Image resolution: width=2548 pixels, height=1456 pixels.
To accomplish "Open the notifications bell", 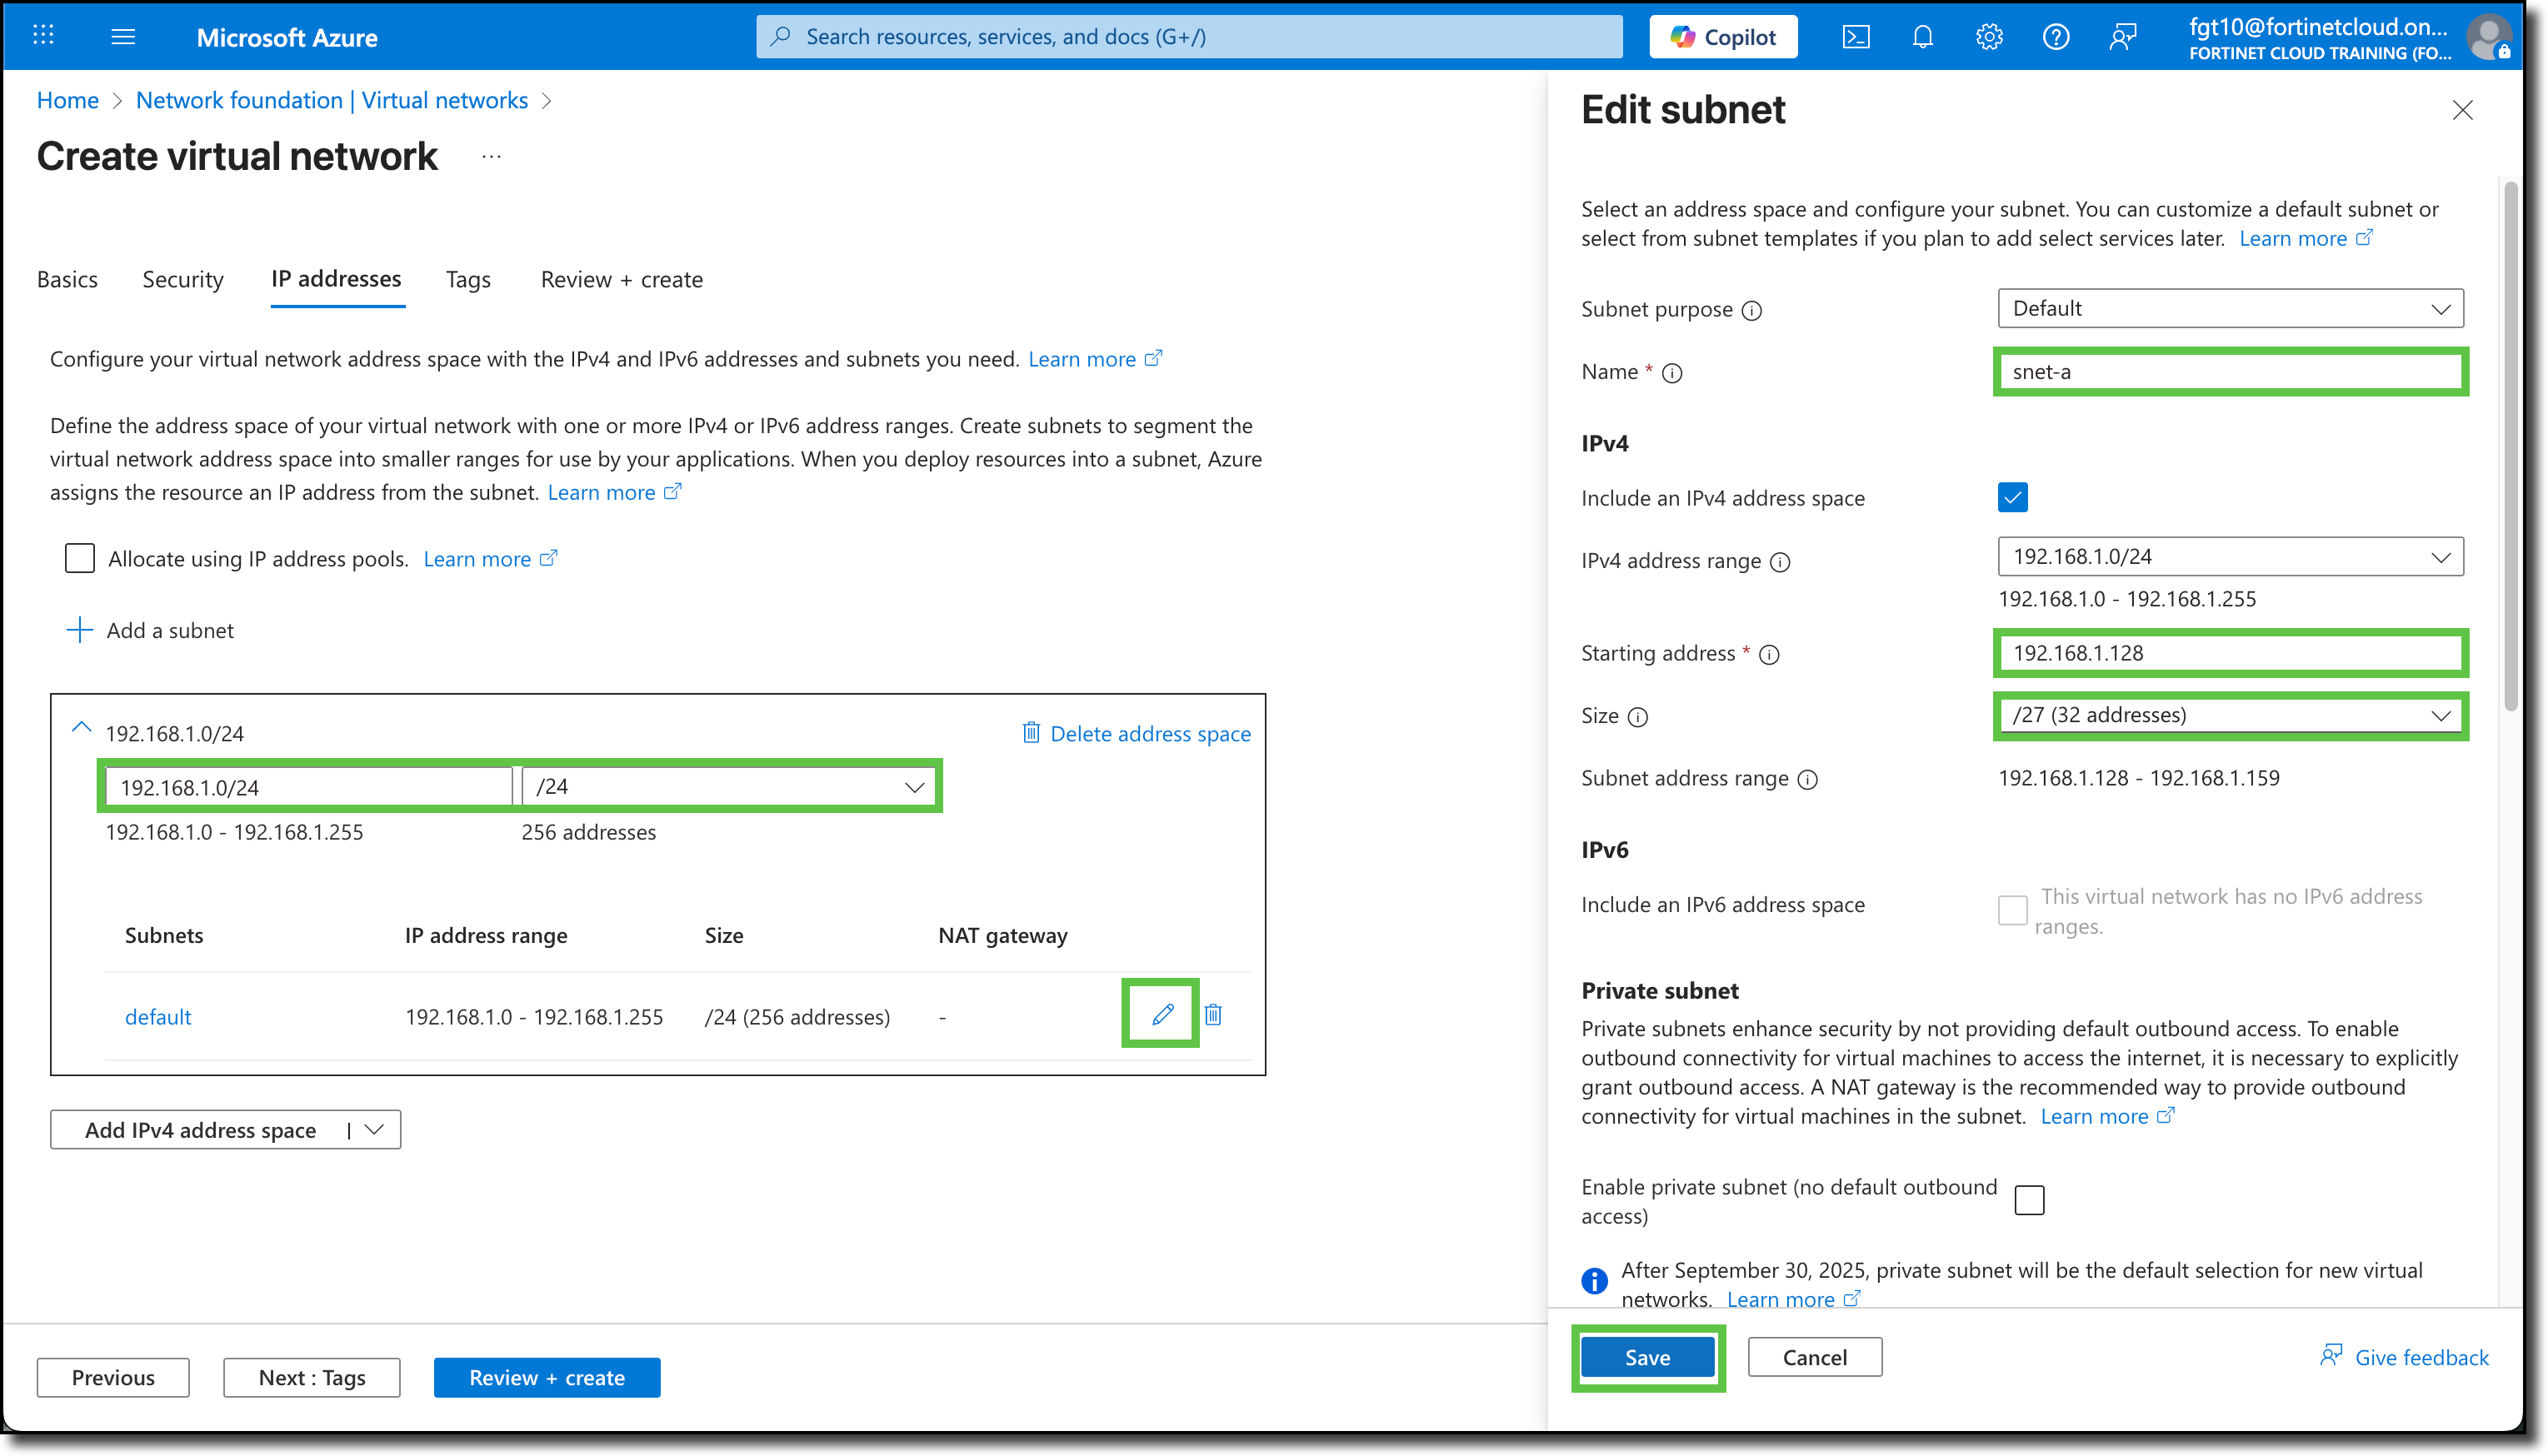I will (1922, 36).
